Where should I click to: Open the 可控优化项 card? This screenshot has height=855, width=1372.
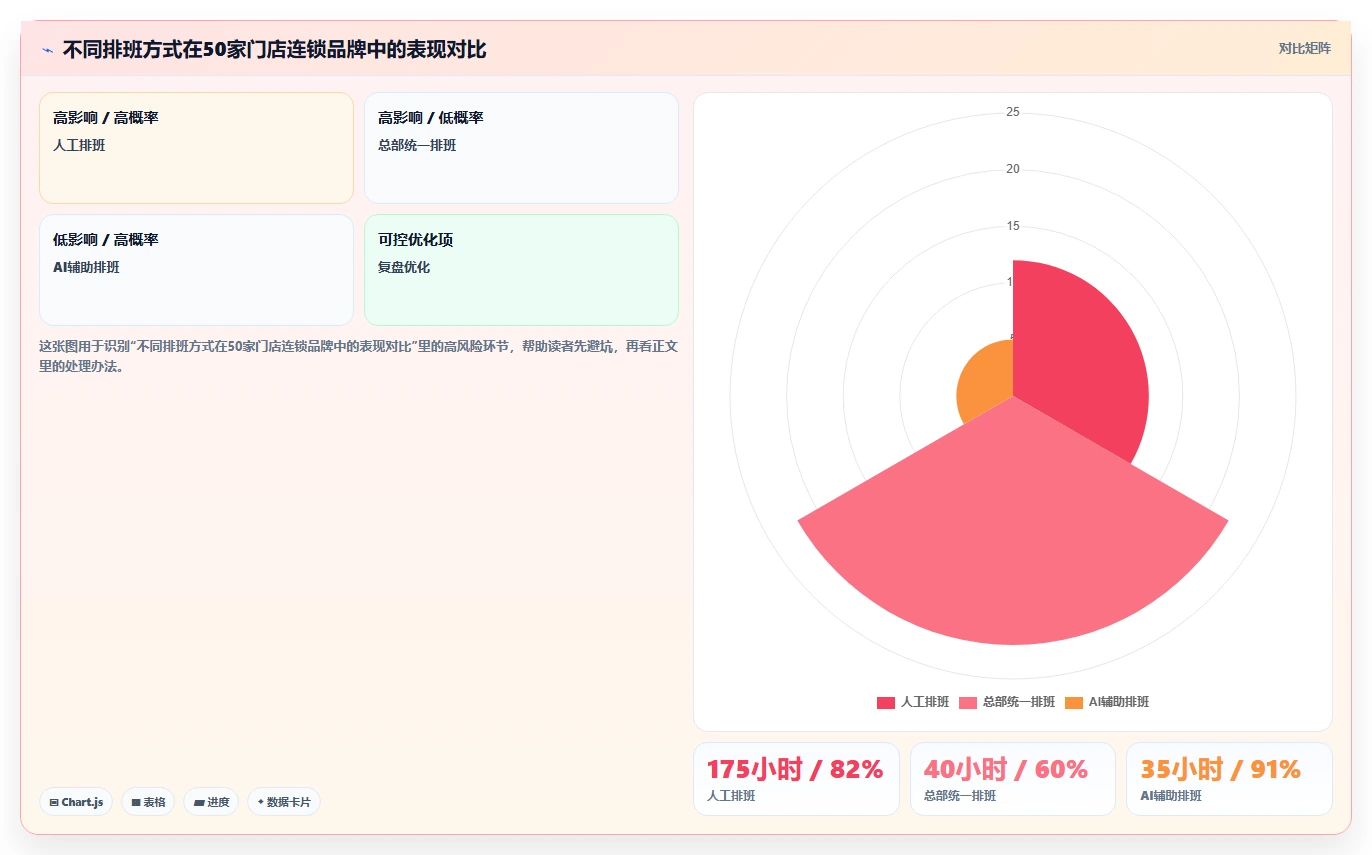521,270
